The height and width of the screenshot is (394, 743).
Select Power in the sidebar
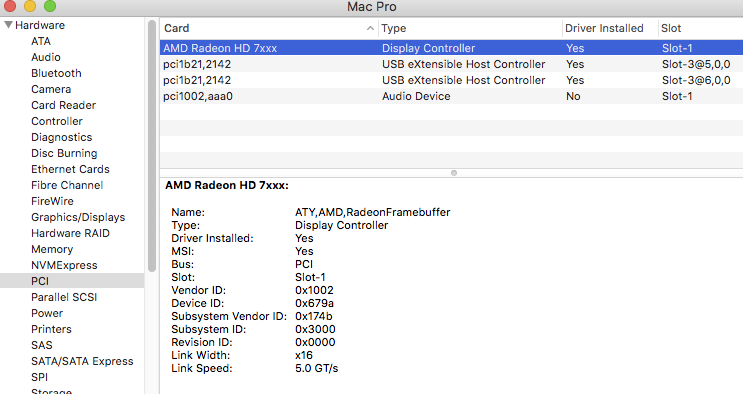click(x=47, y=313)
